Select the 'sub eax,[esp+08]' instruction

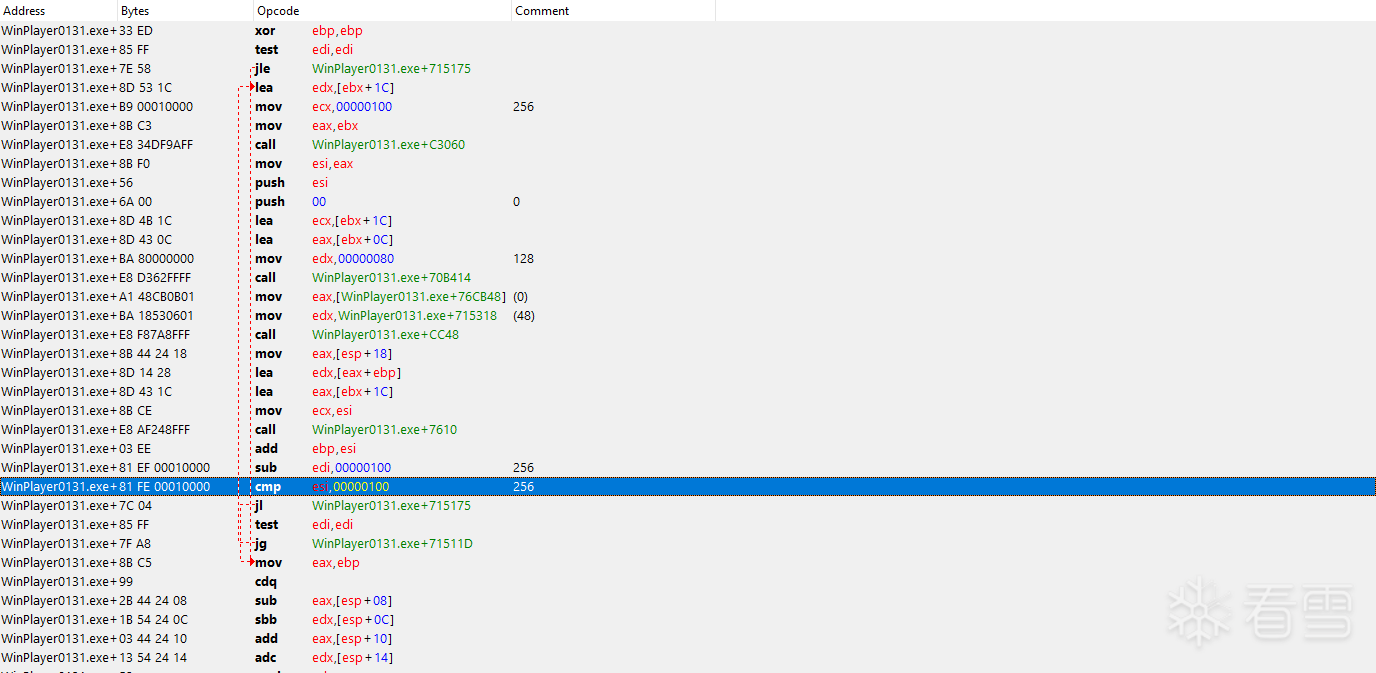coord(688,601)
